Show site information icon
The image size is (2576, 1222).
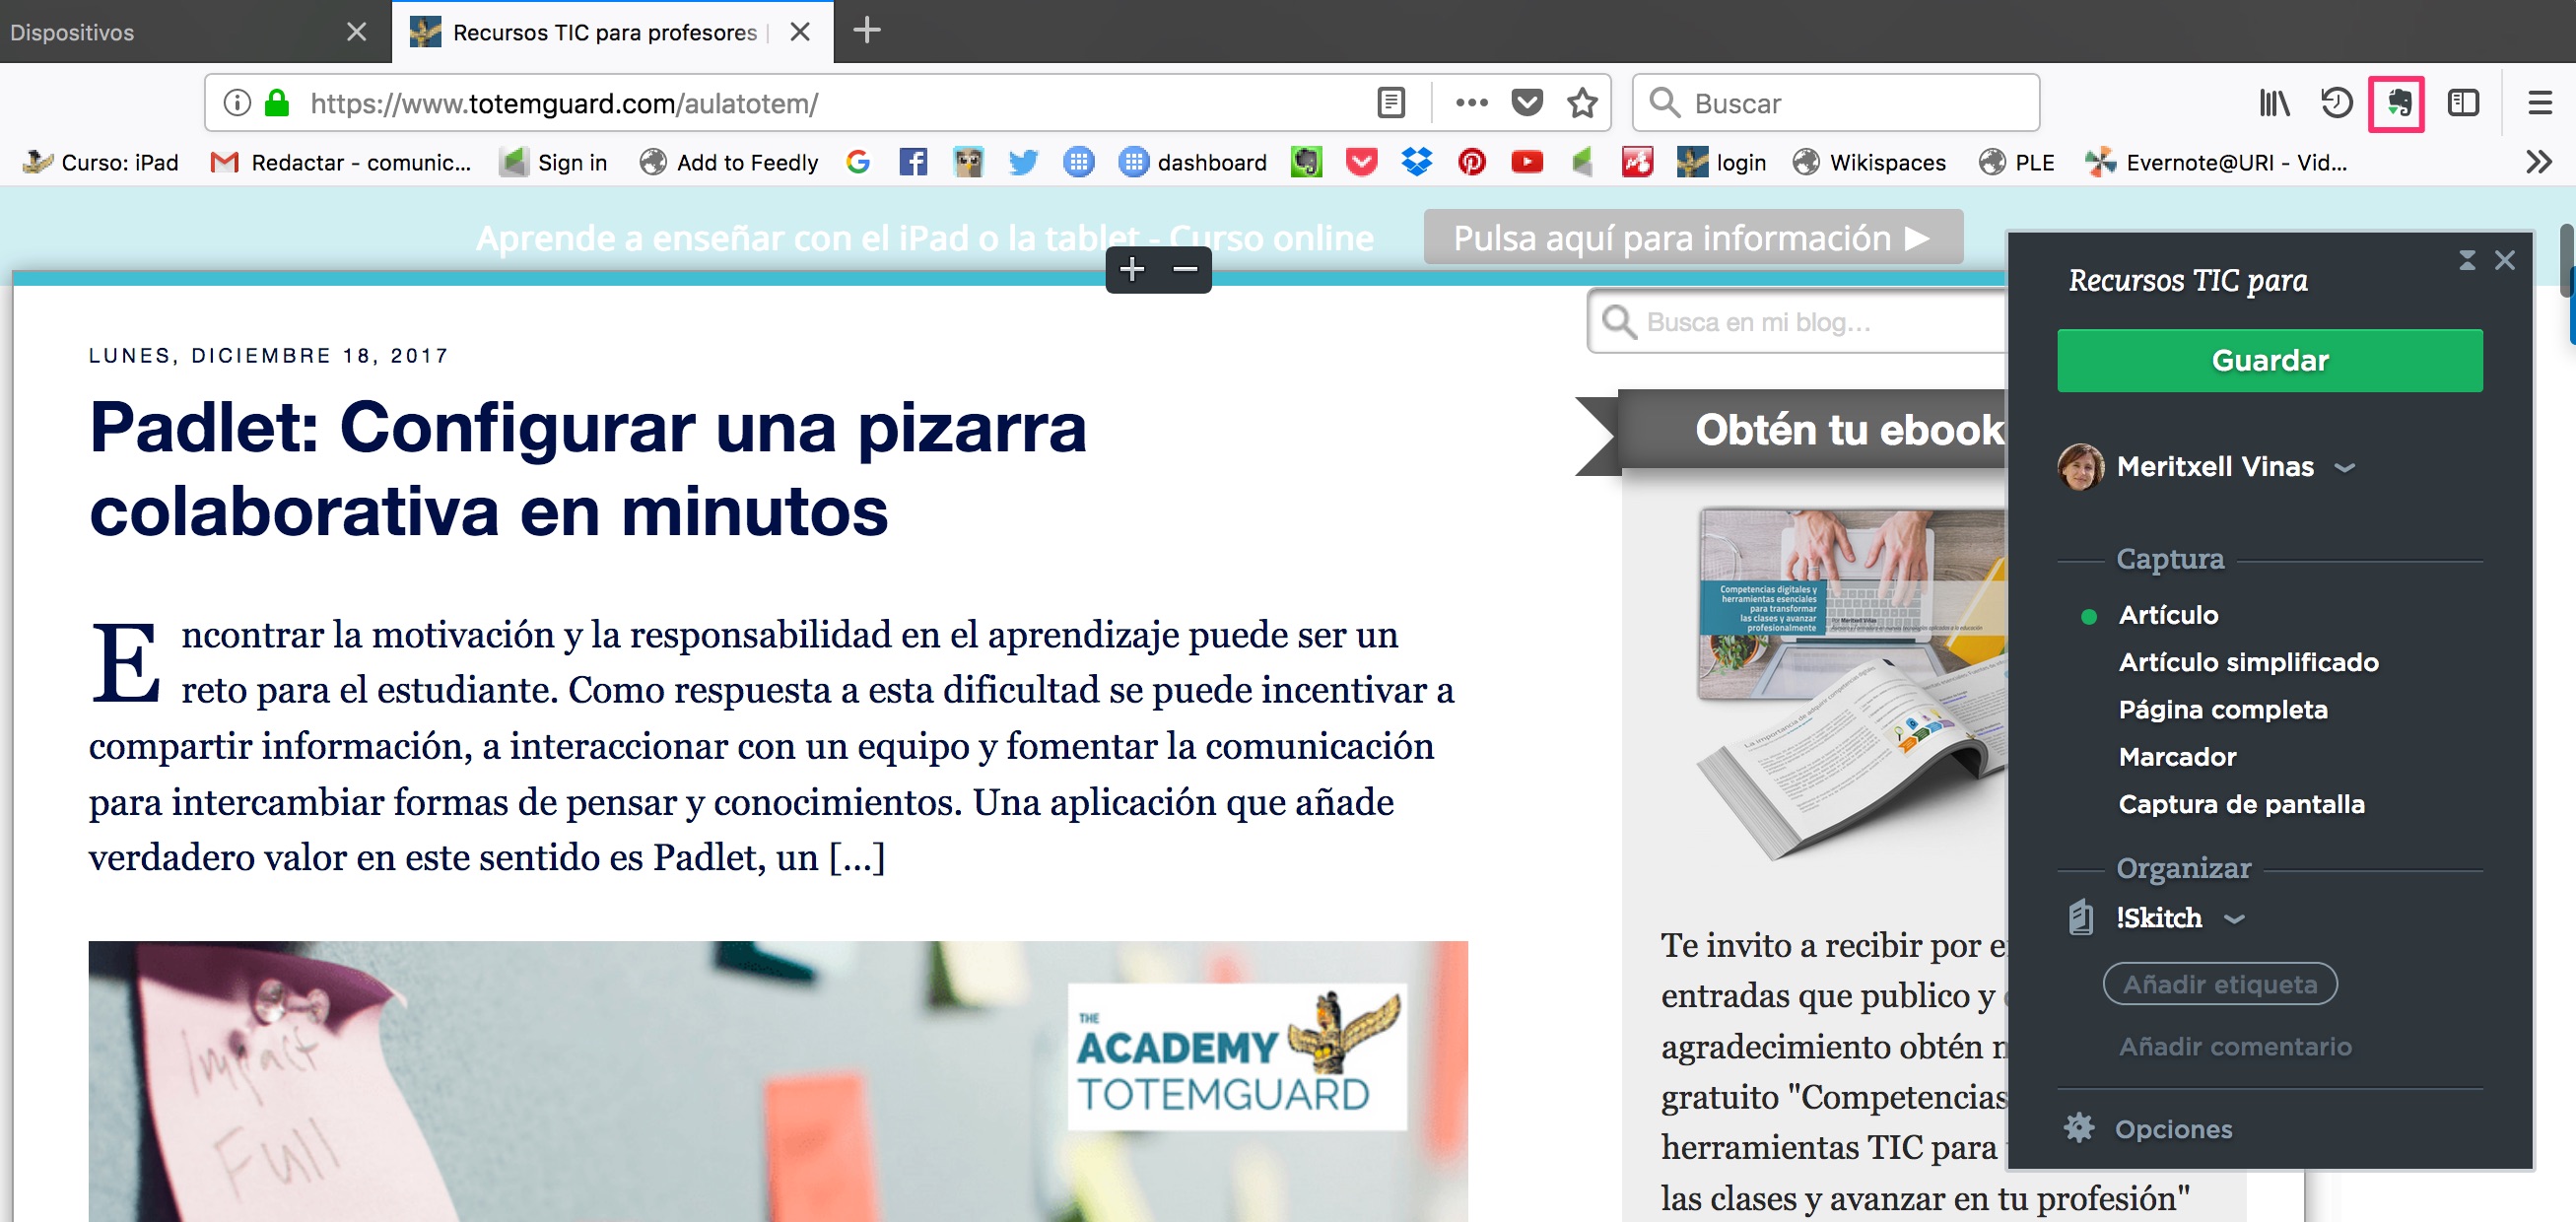tap(237, 103)
